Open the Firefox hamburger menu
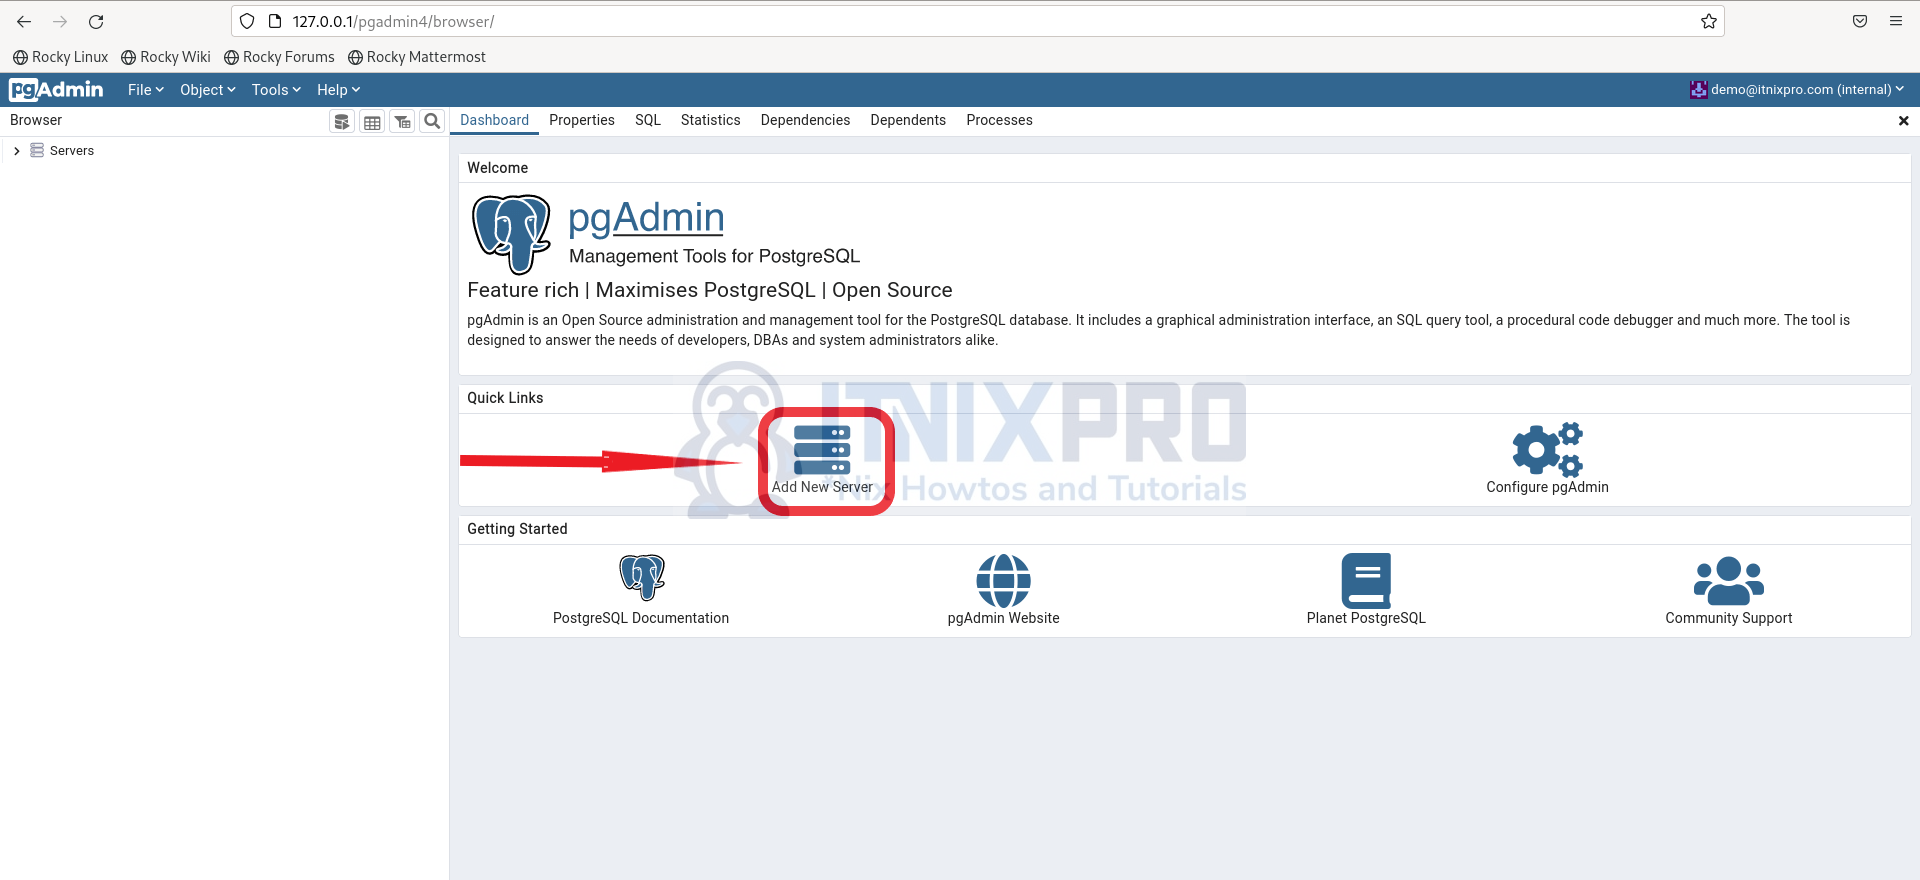The width and height of the screenshot is (1920, 880). [x=1896, y=21]
